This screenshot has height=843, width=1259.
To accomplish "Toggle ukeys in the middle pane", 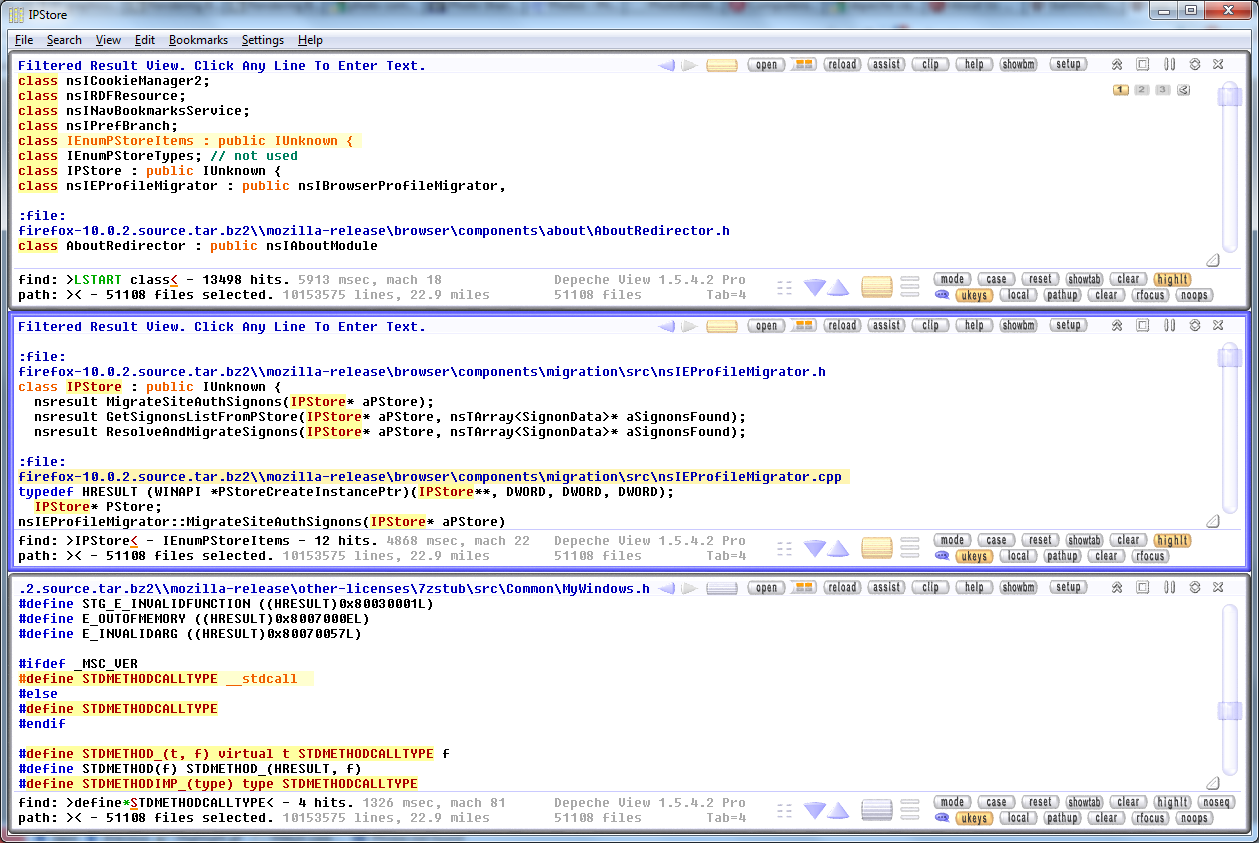I will [x=974, y=556].
